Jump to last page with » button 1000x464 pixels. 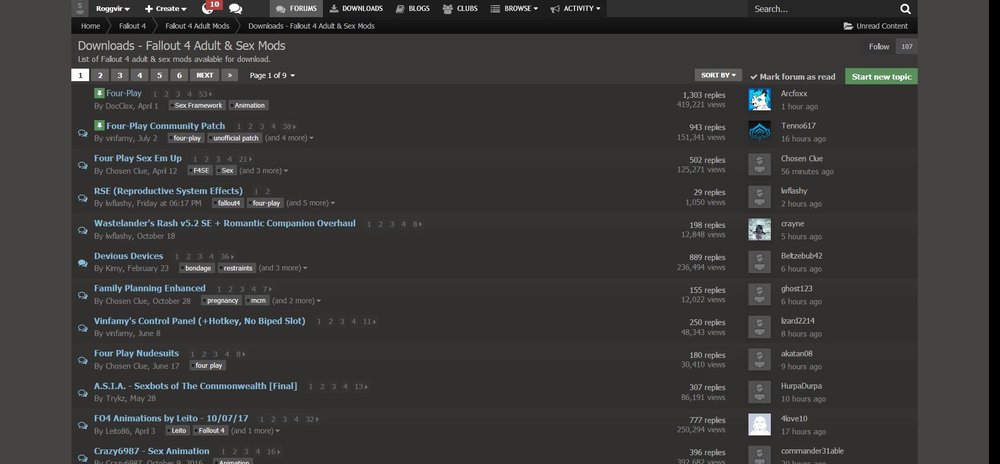pyautogui.click(x=230, y=75)
